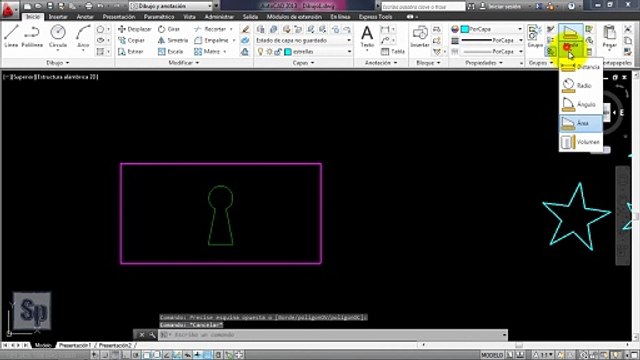
Task: Click the keyword search field in title bar
Action: (423, 6)
